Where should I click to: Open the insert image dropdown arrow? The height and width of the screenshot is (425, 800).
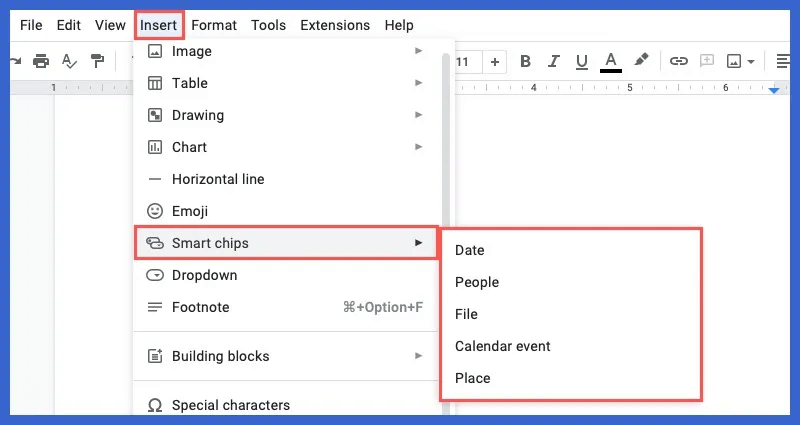pos(751,62)
